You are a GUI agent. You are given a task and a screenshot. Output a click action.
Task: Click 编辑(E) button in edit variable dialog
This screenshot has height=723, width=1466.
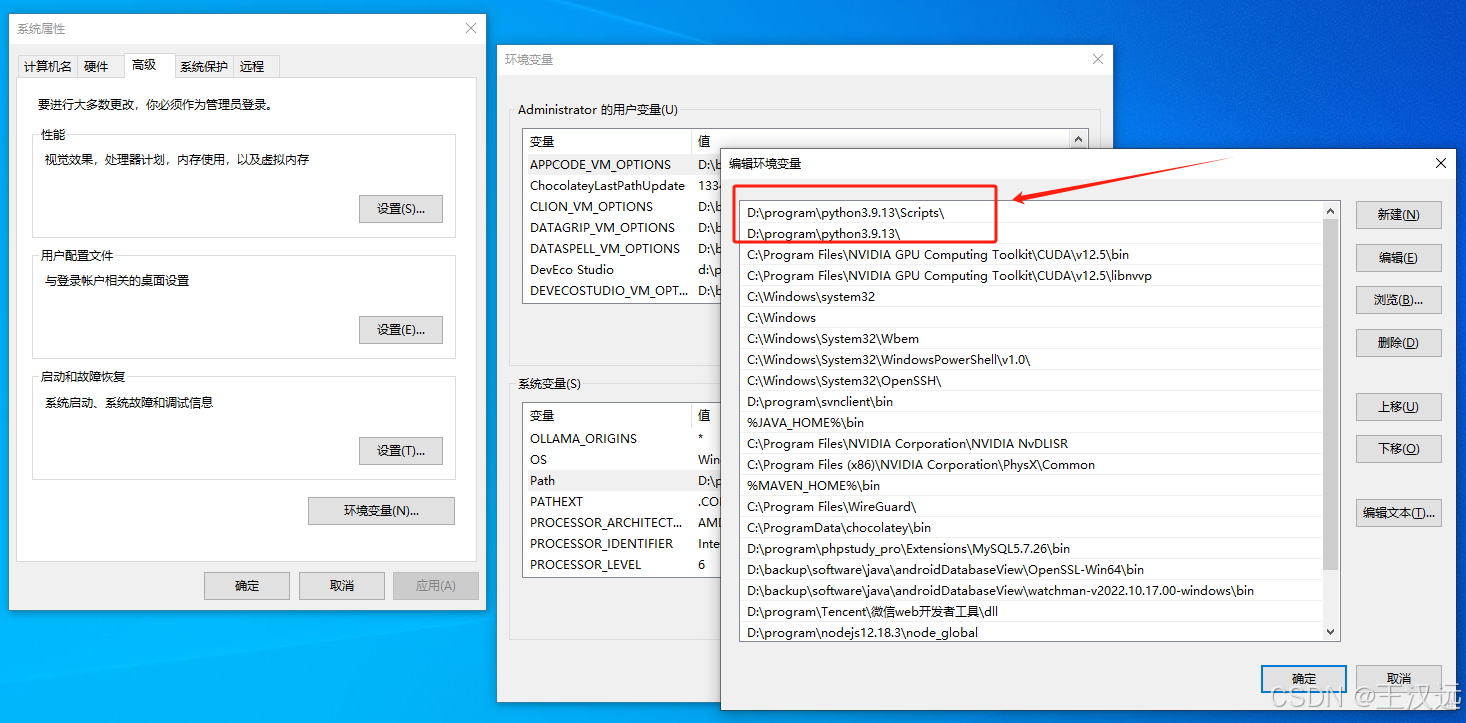click(x=1398, y=257)
